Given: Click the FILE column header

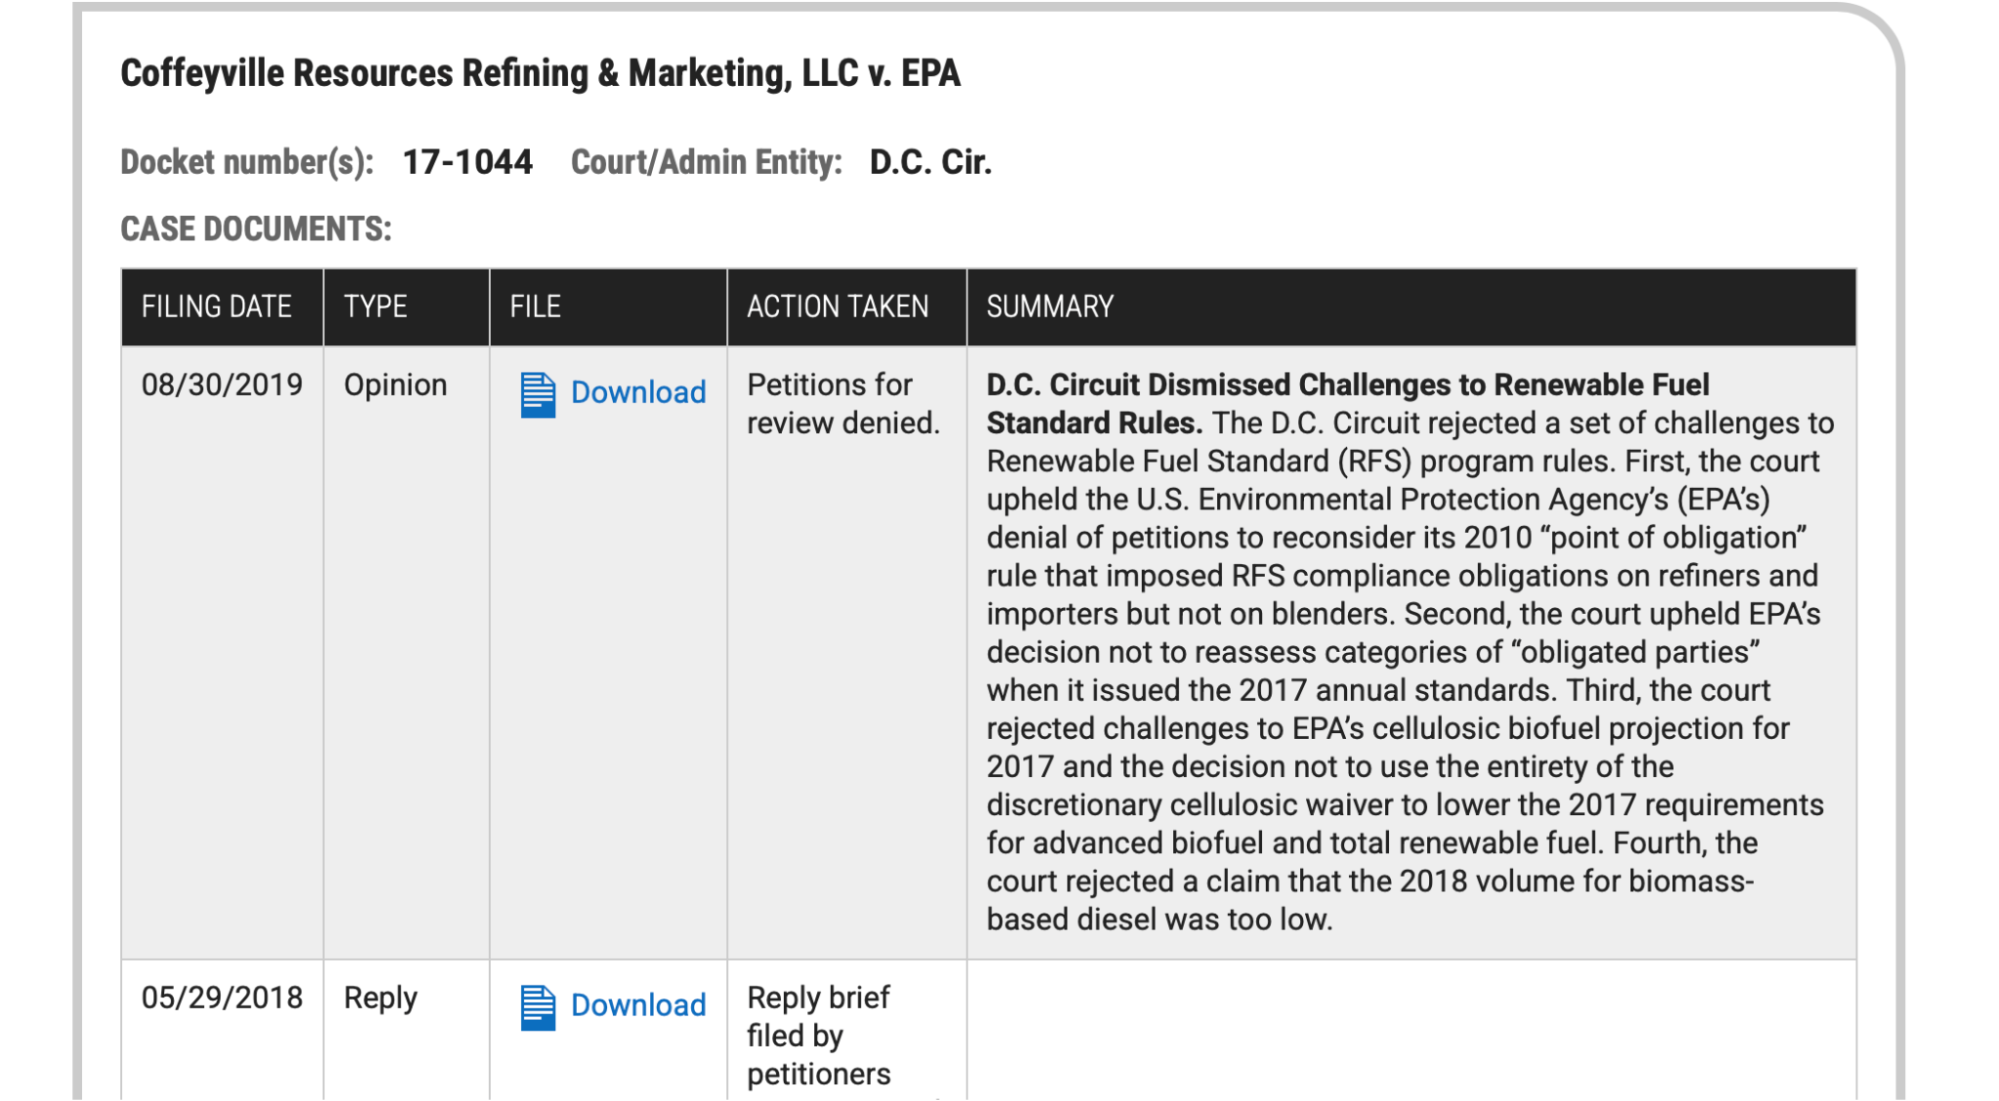Looking at the screenshot, I should tap(535, 306).
